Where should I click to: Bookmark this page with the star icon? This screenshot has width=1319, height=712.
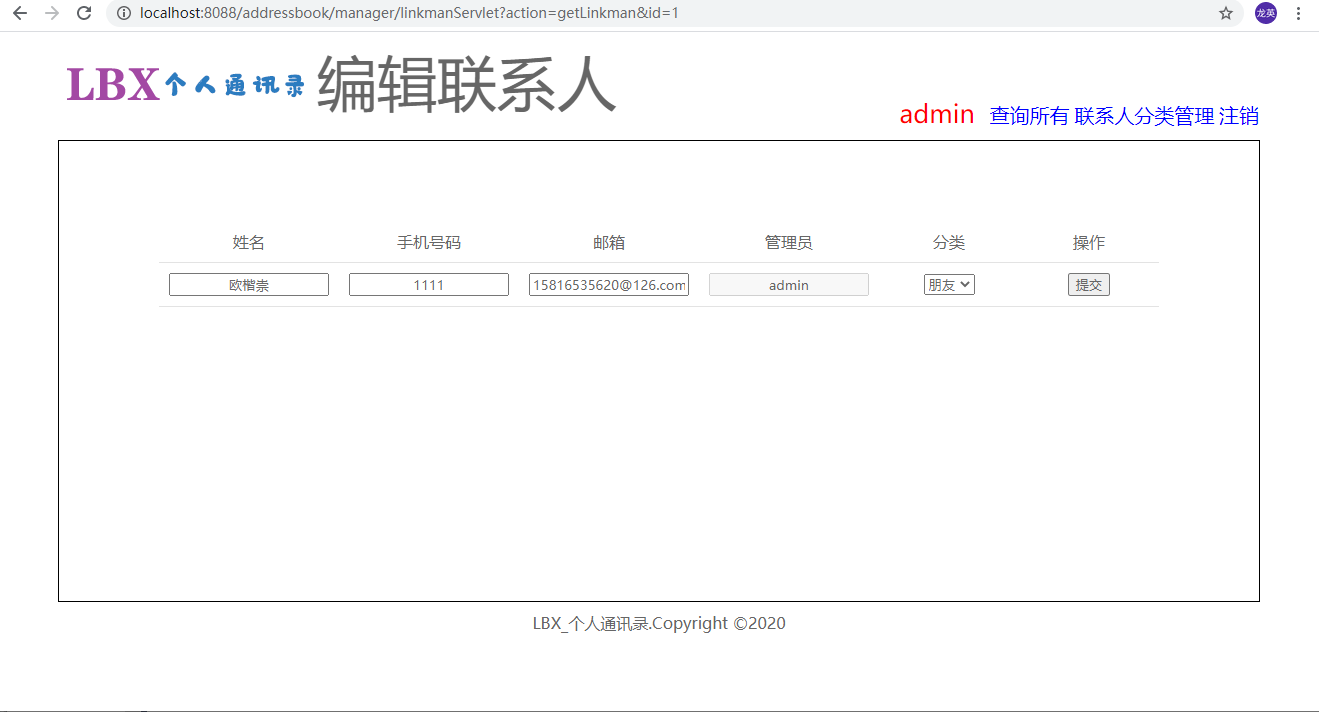click(x=1225, y=13)
